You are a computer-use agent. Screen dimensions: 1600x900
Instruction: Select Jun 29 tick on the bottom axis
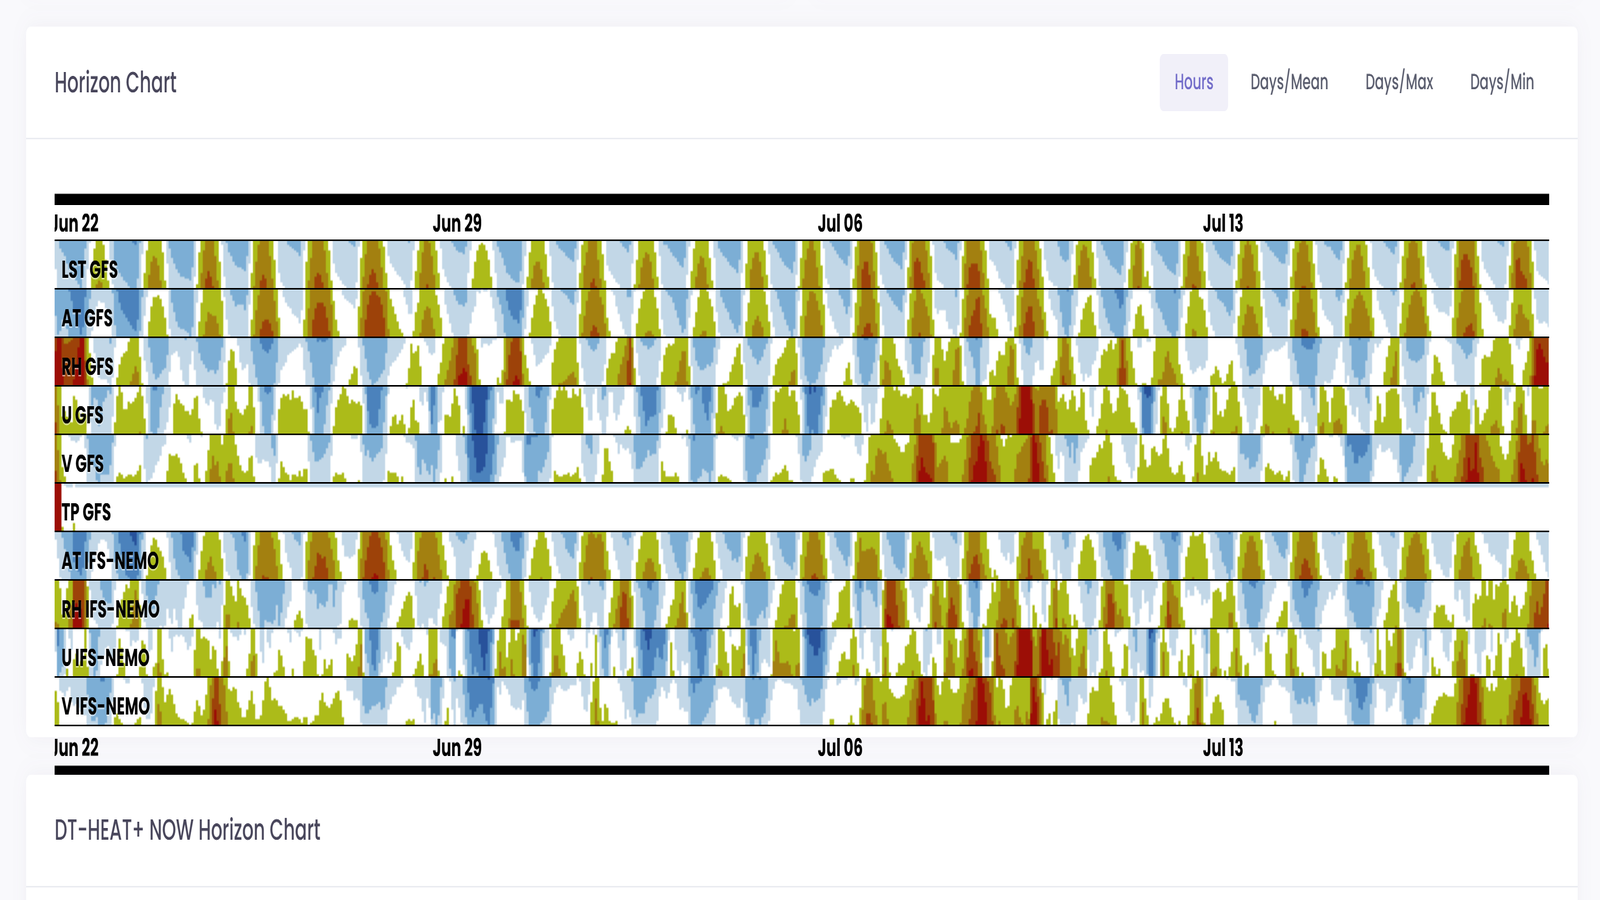point(457,748)
